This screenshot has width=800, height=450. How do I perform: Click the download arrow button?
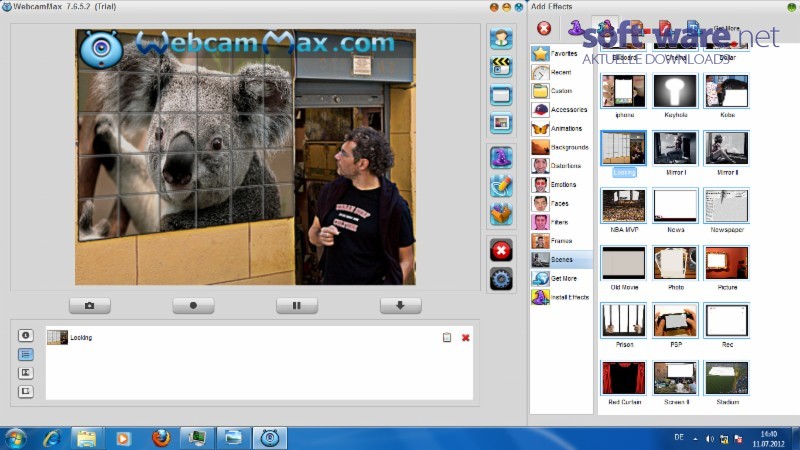401,306
